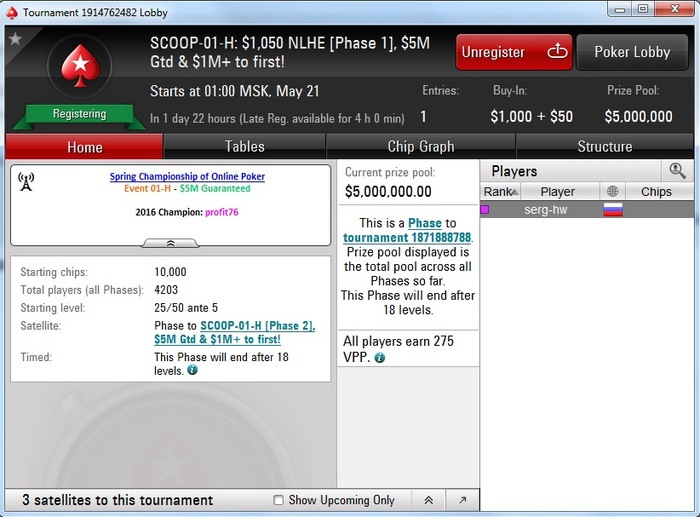Click the players search magnifier icon
Viewport: 700px width, 517px height.
click(677, 171)
